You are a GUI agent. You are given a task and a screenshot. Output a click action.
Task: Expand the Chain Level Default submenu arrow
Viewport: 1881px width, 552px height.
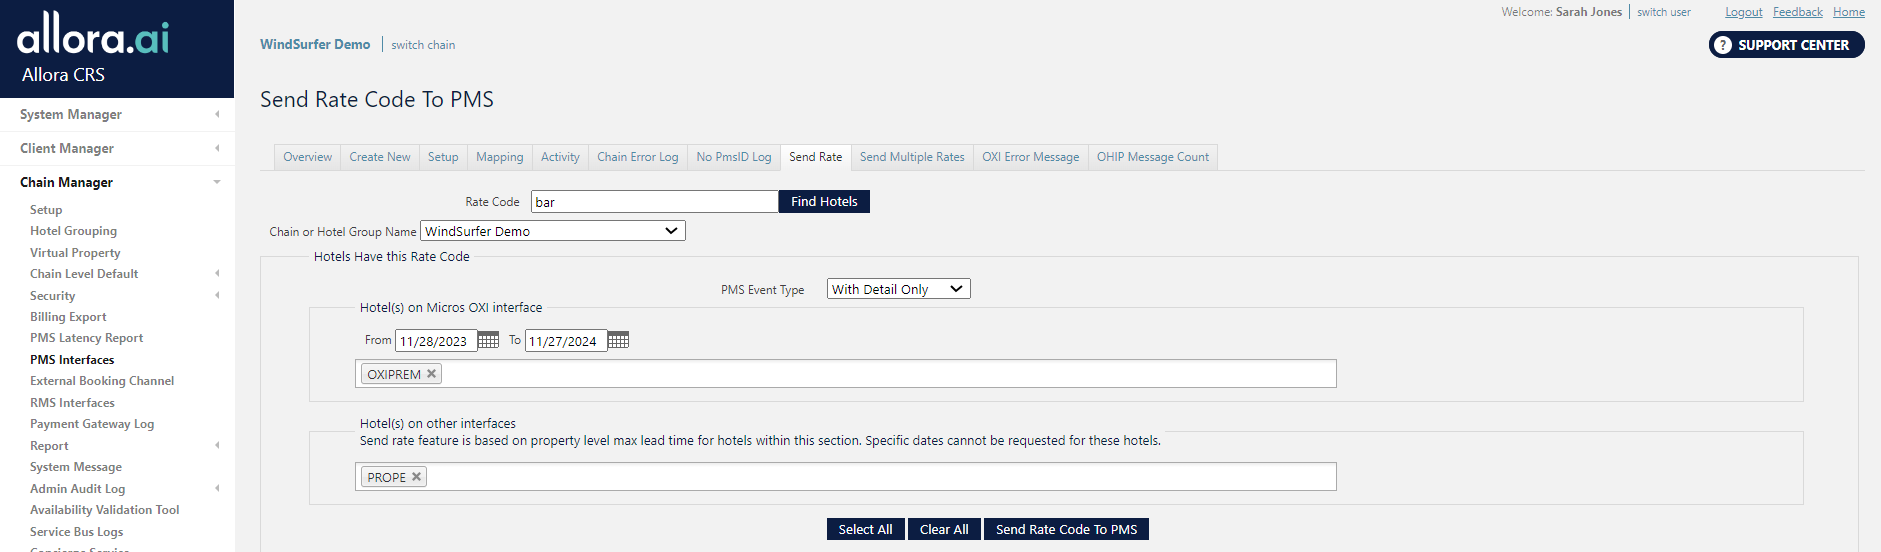tap(217, 273)
